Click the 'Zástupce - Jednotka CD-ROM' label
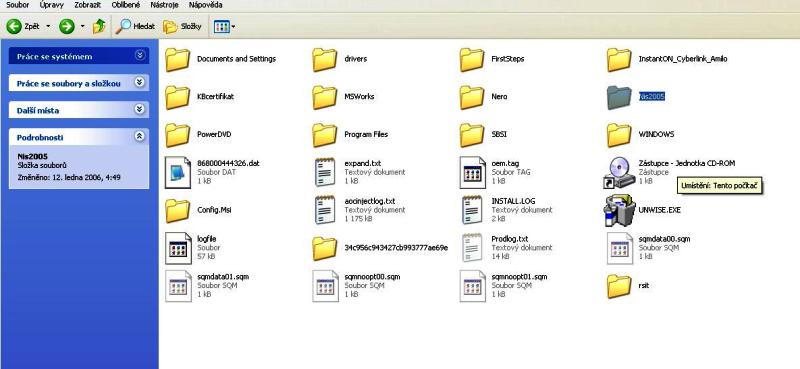The image size is (800, 369). coord(687,163)
